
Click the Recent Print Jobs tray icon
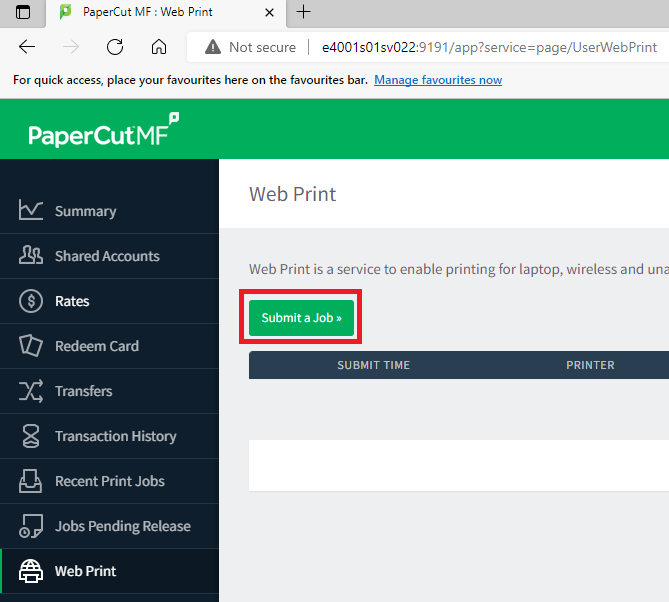click(31, 481)
